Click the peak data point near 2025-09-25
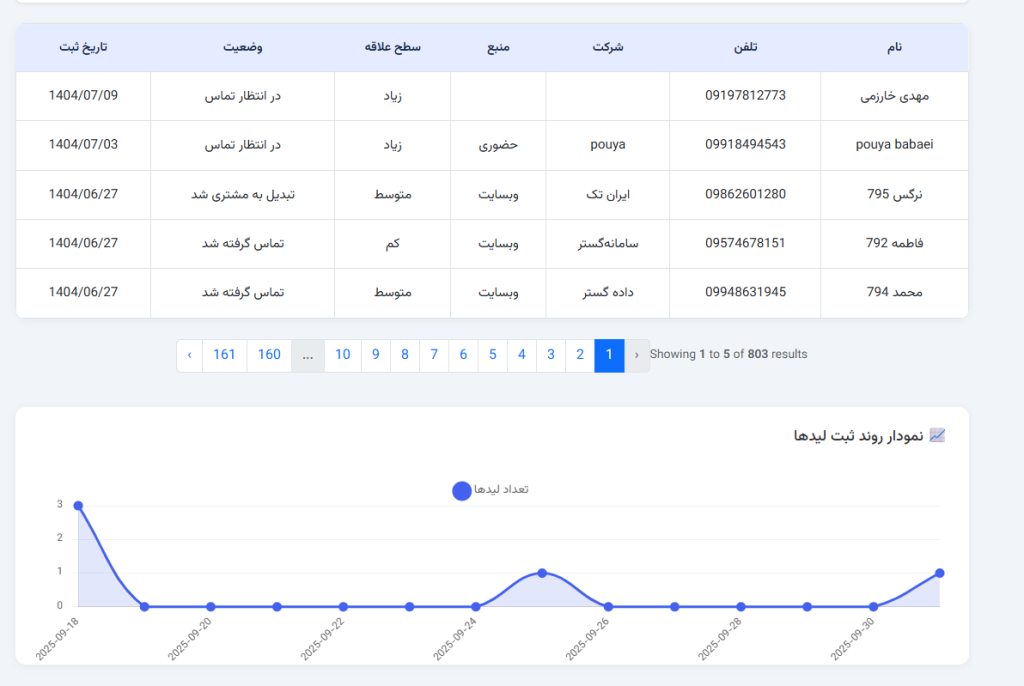Viewport: 1024px width, 686px height. pos(542,573)
